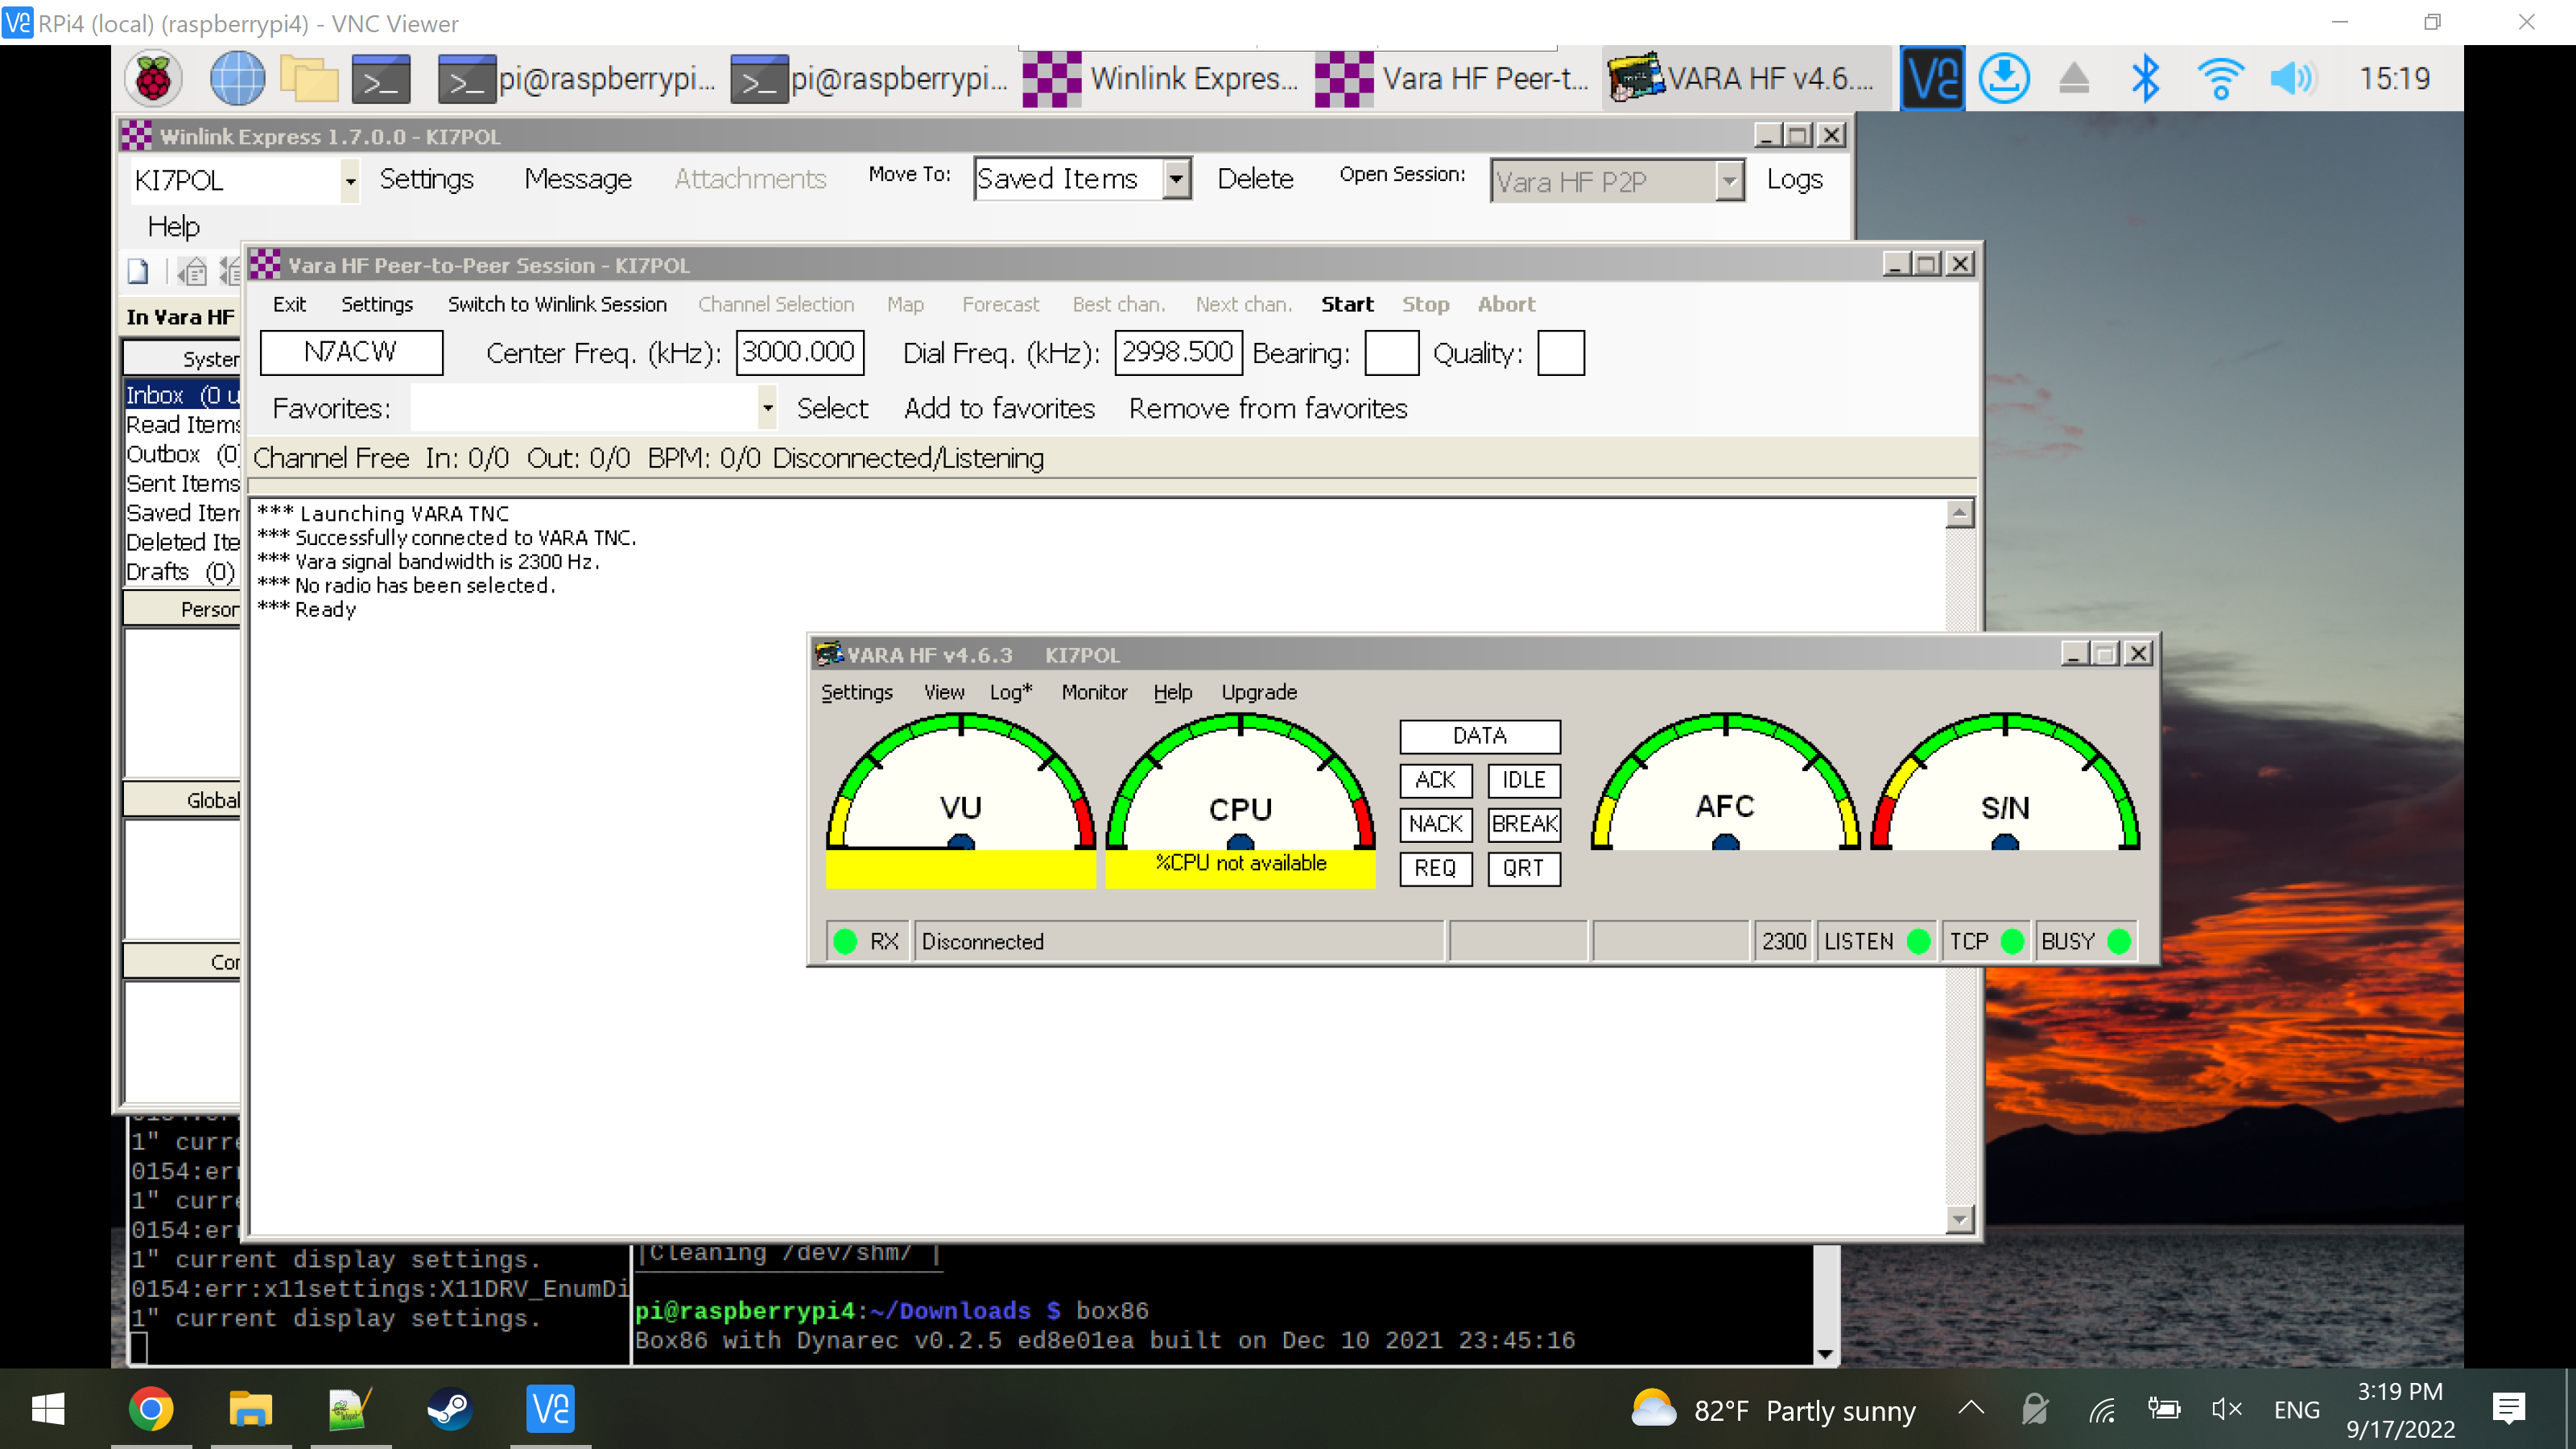Open the Pi Bluetooth menu
The width and height of the screenshot is (2576, 1449).
2146,78
